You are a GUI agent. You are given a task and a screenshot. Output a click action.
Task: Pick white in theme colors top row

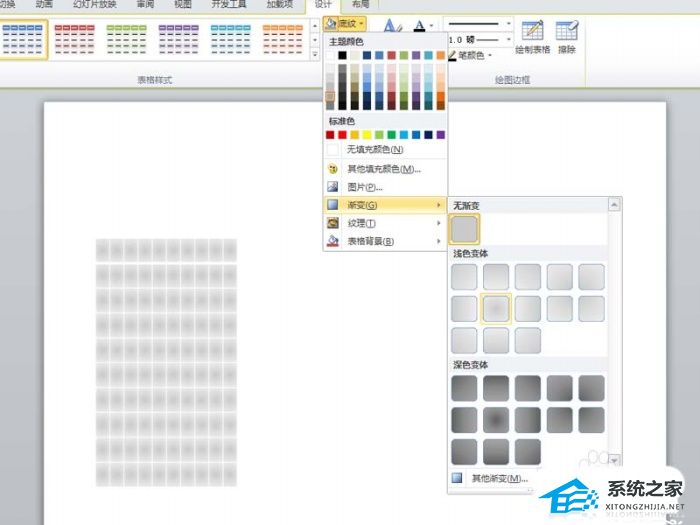pos(330,55)
